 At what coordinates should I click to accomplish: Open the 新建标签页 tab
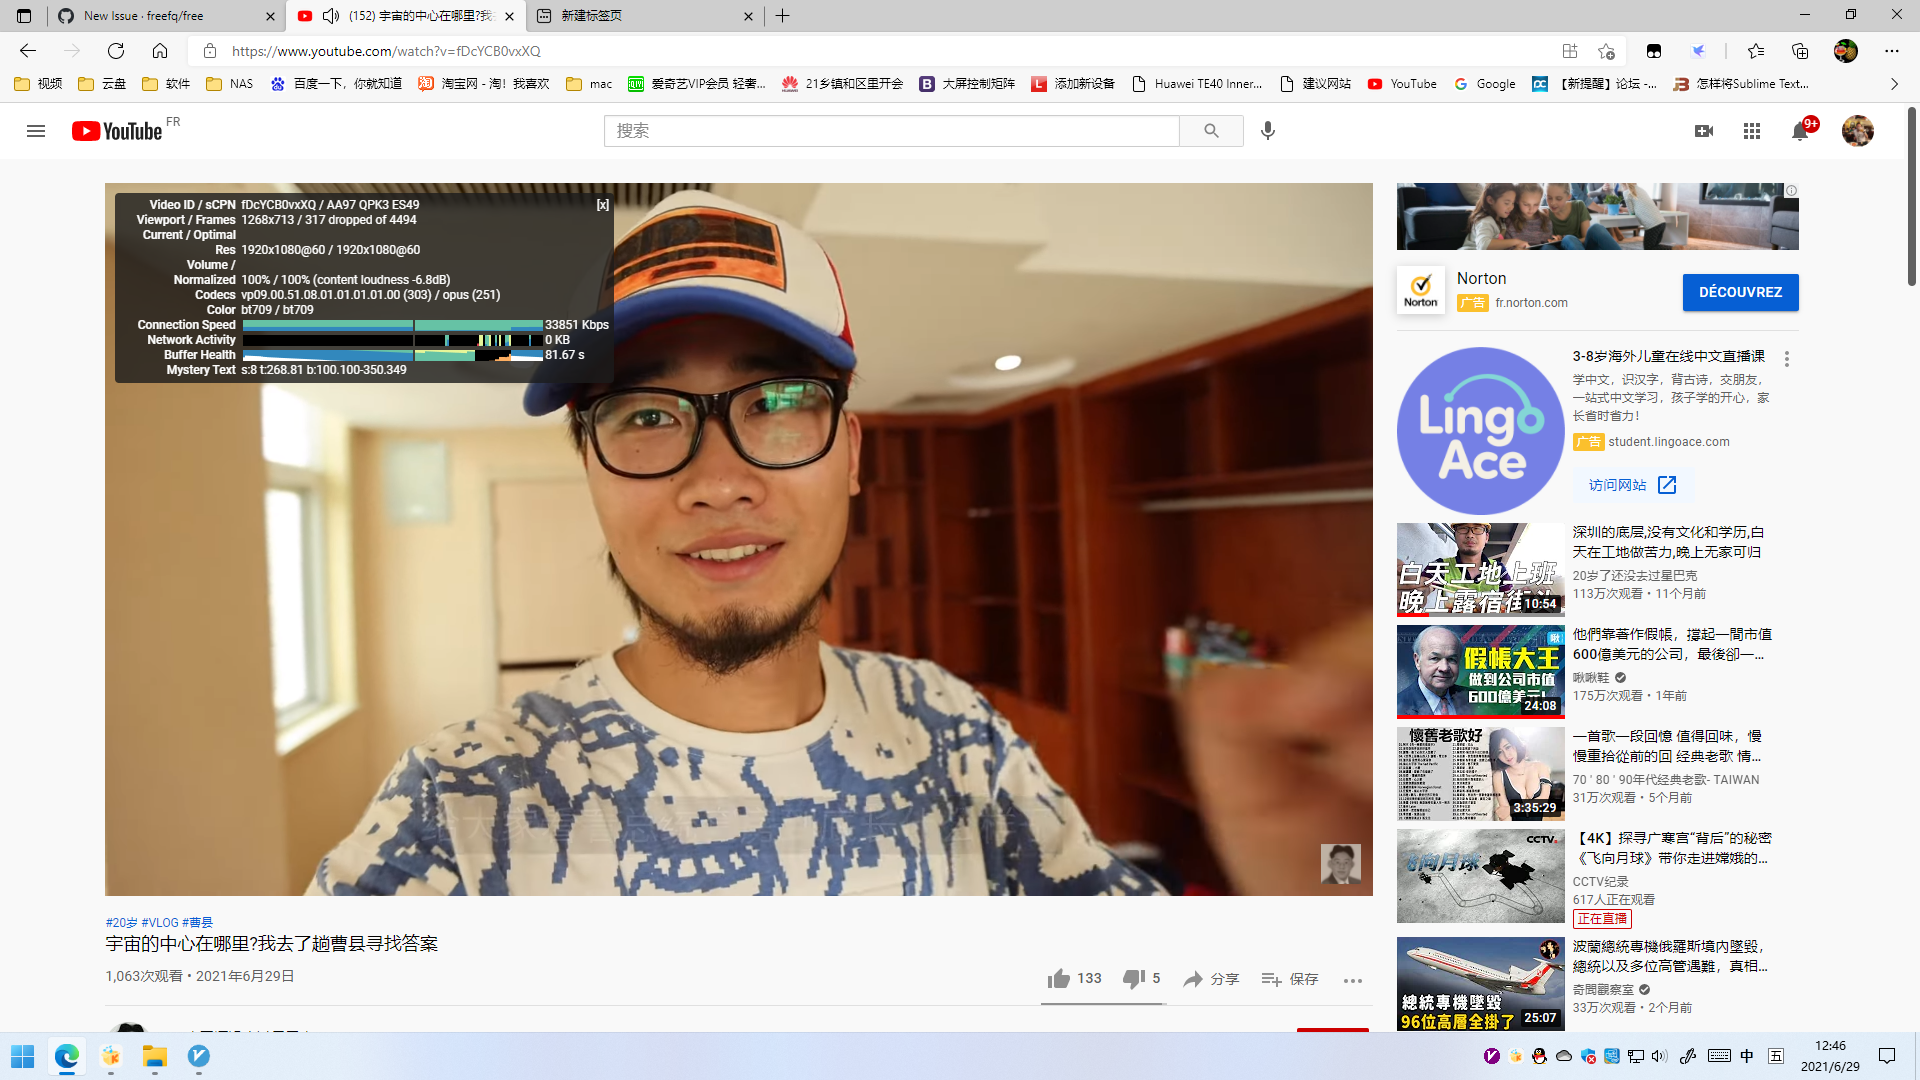(640, 16)
